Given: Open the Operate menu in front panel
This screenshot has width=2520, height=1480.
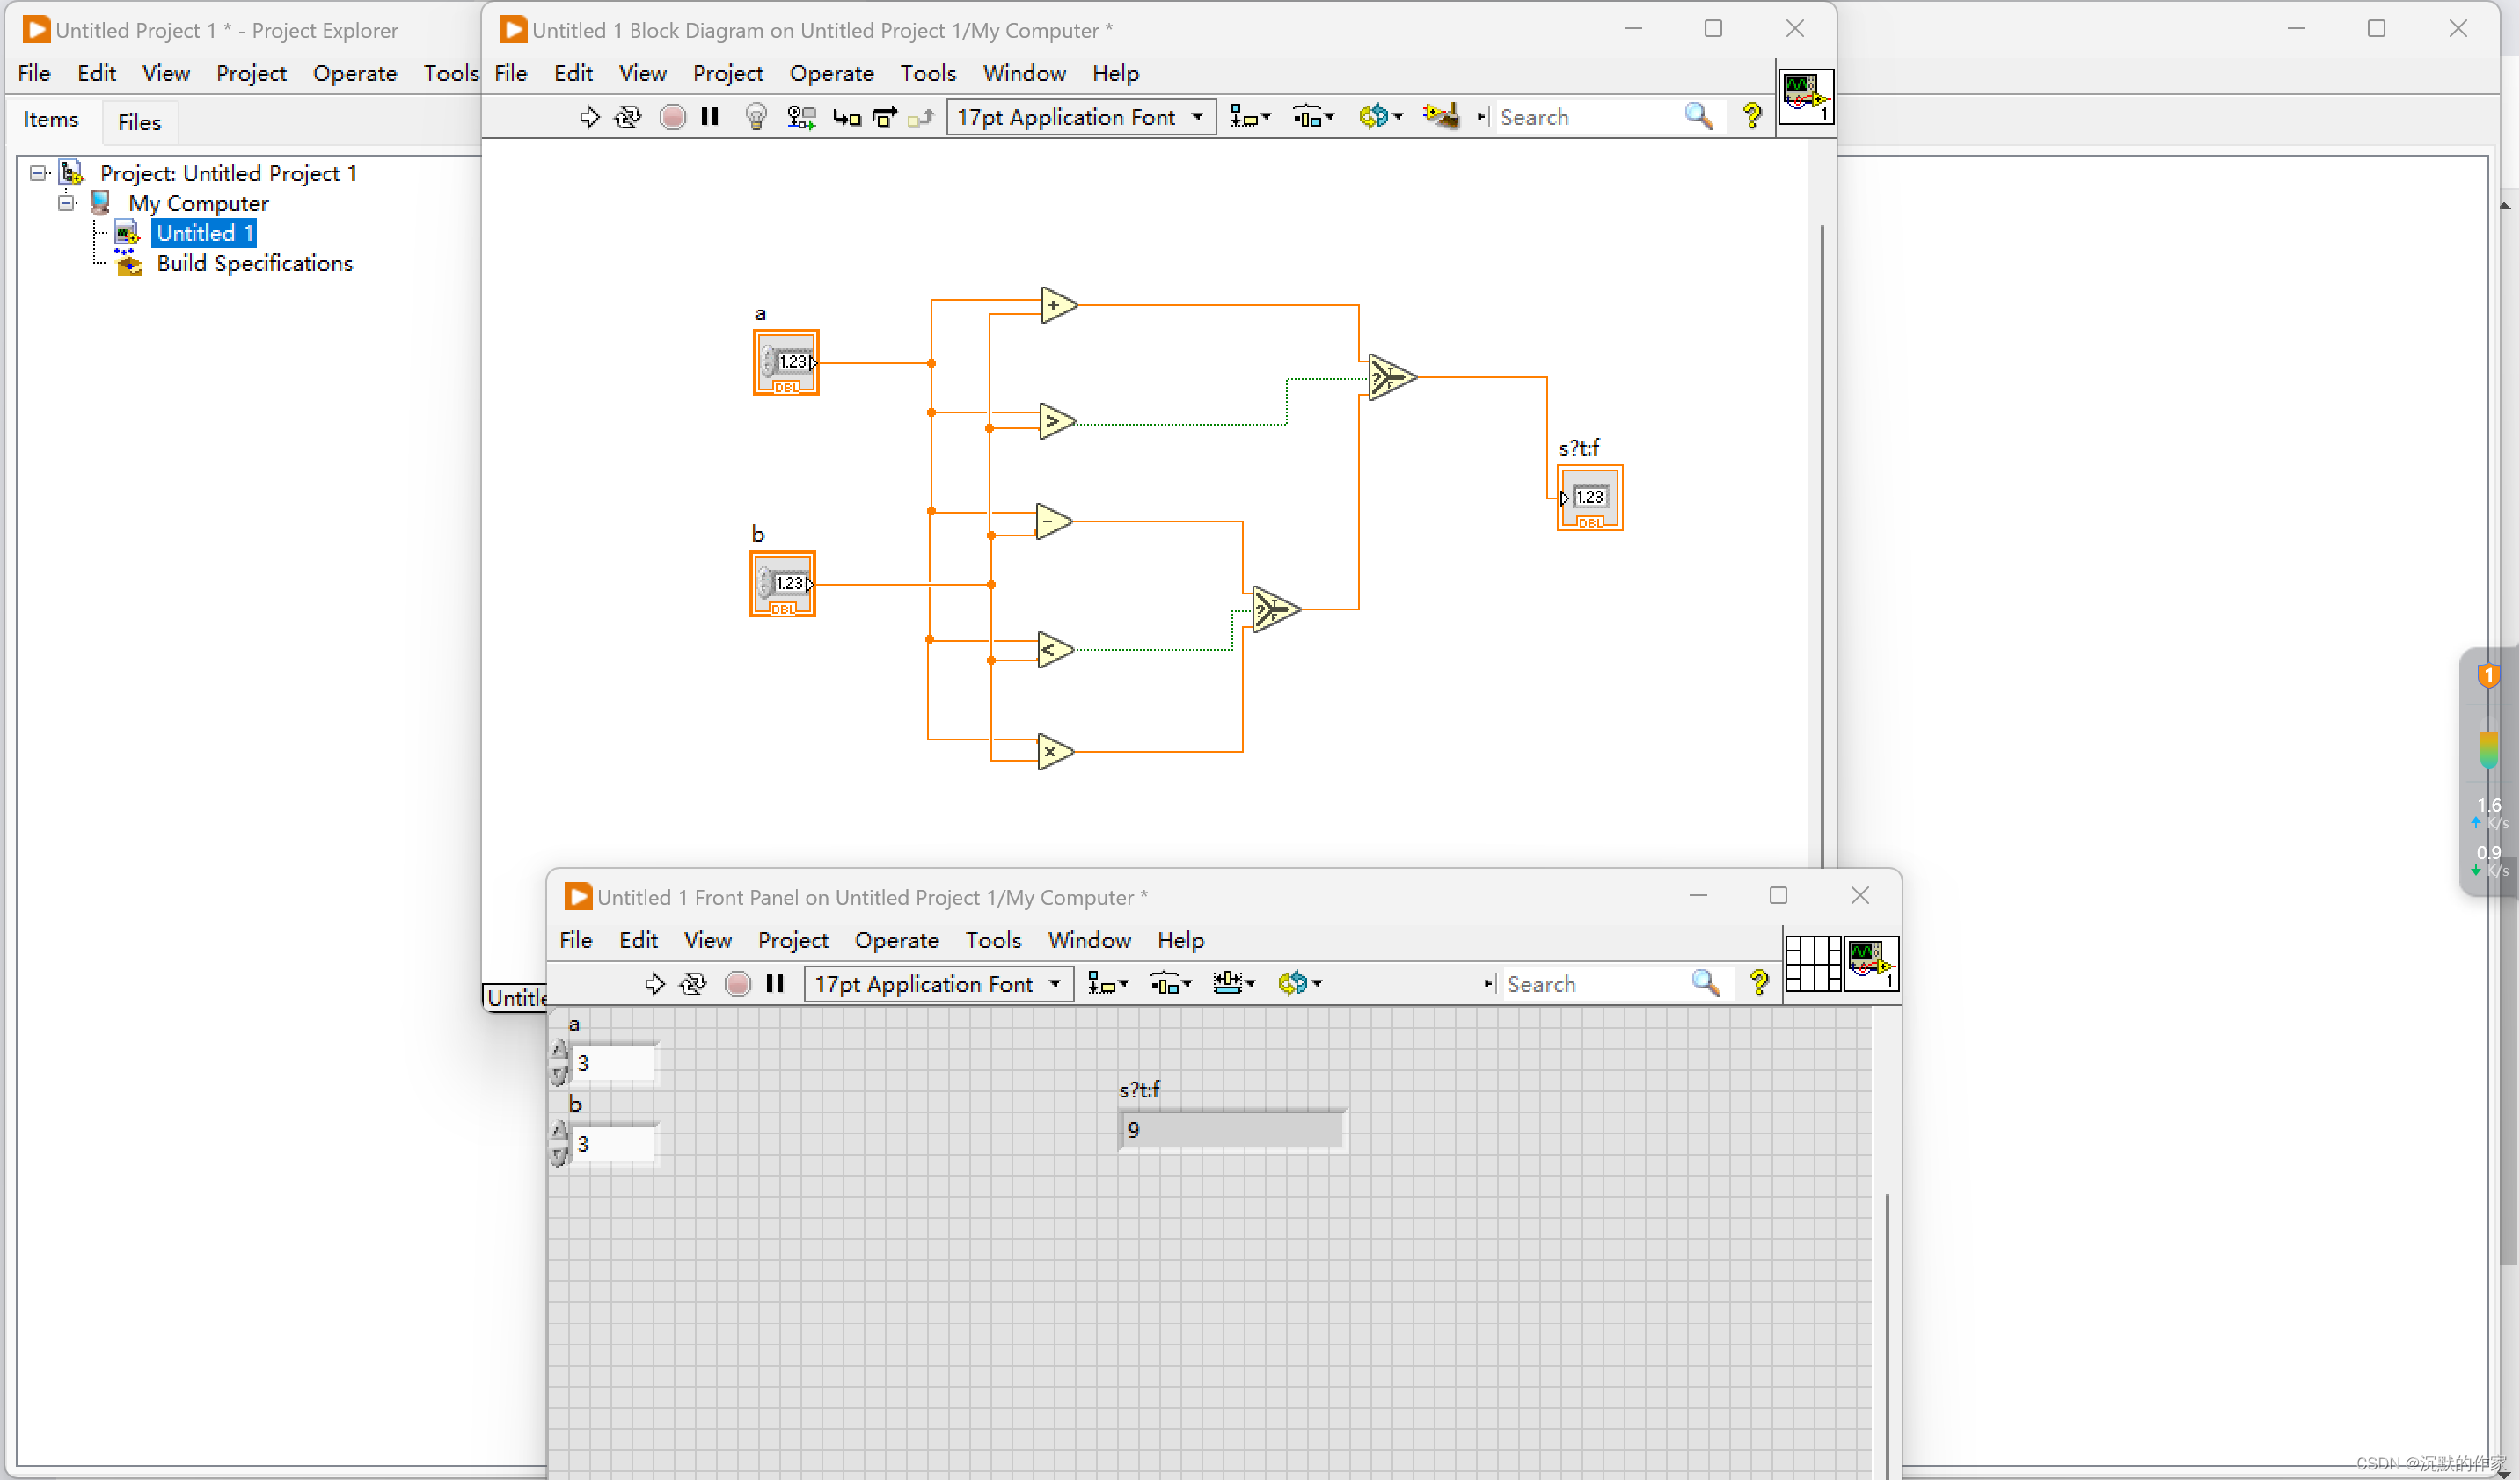Looking at the screenshot, I should 896,940.
